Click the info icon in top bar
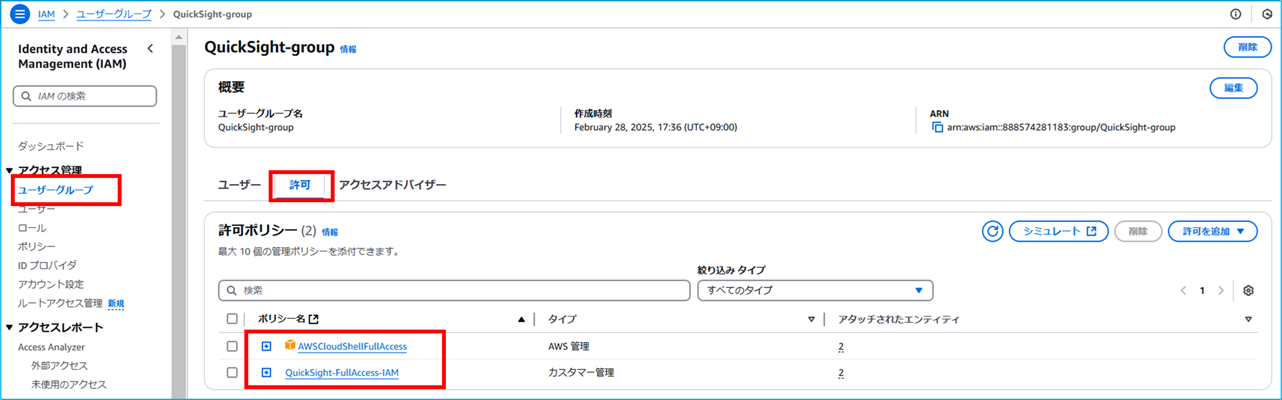This screenshot has height=400, width=1282. 1235,14
